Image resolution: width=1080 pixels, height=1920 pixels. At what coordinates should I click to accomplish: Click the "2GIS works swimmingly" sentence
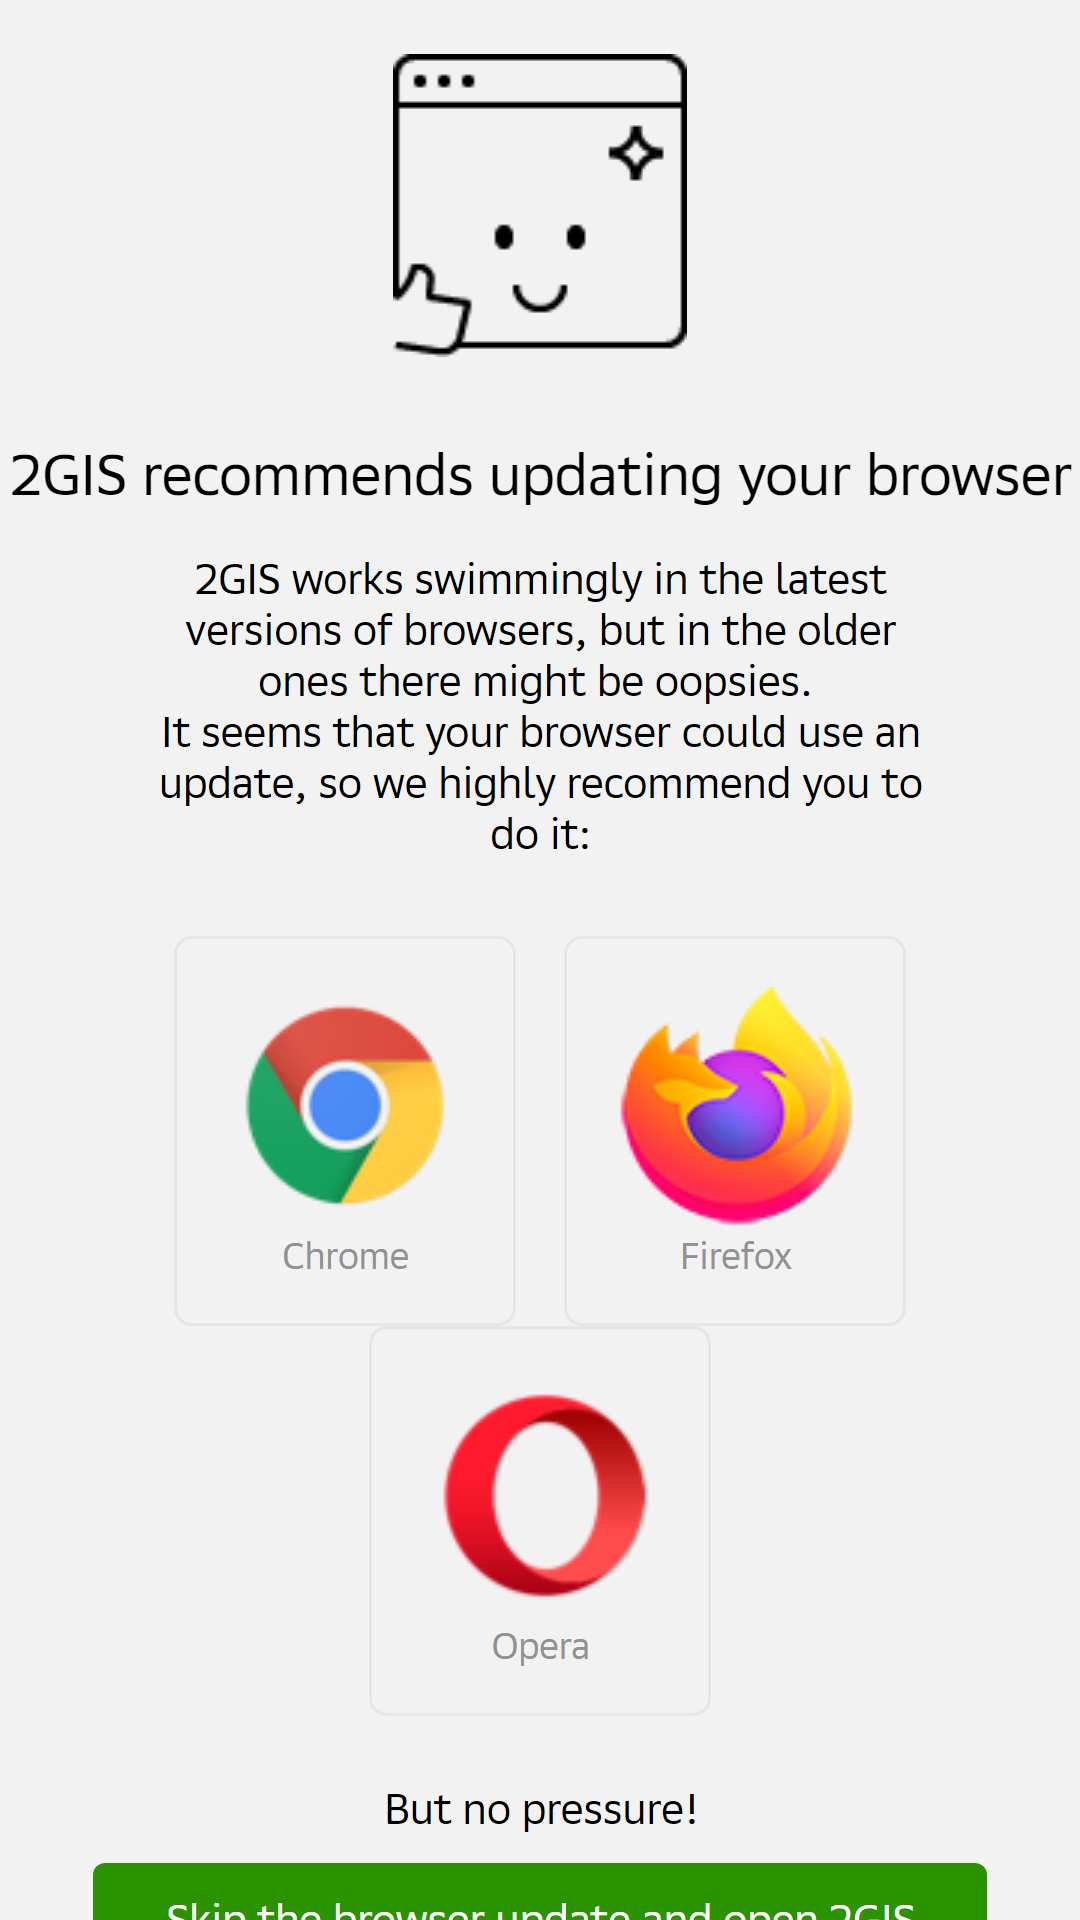click(x=540, y=630)
